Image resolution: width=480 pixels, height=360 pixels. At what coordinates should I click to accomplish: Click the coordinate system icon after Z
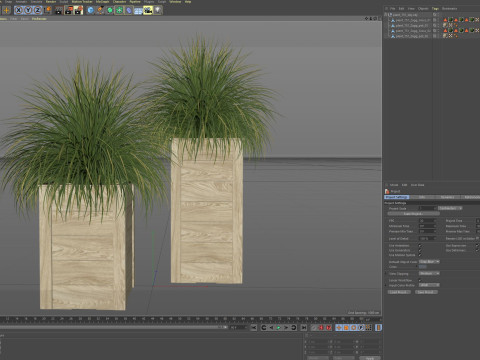point(48,10)
